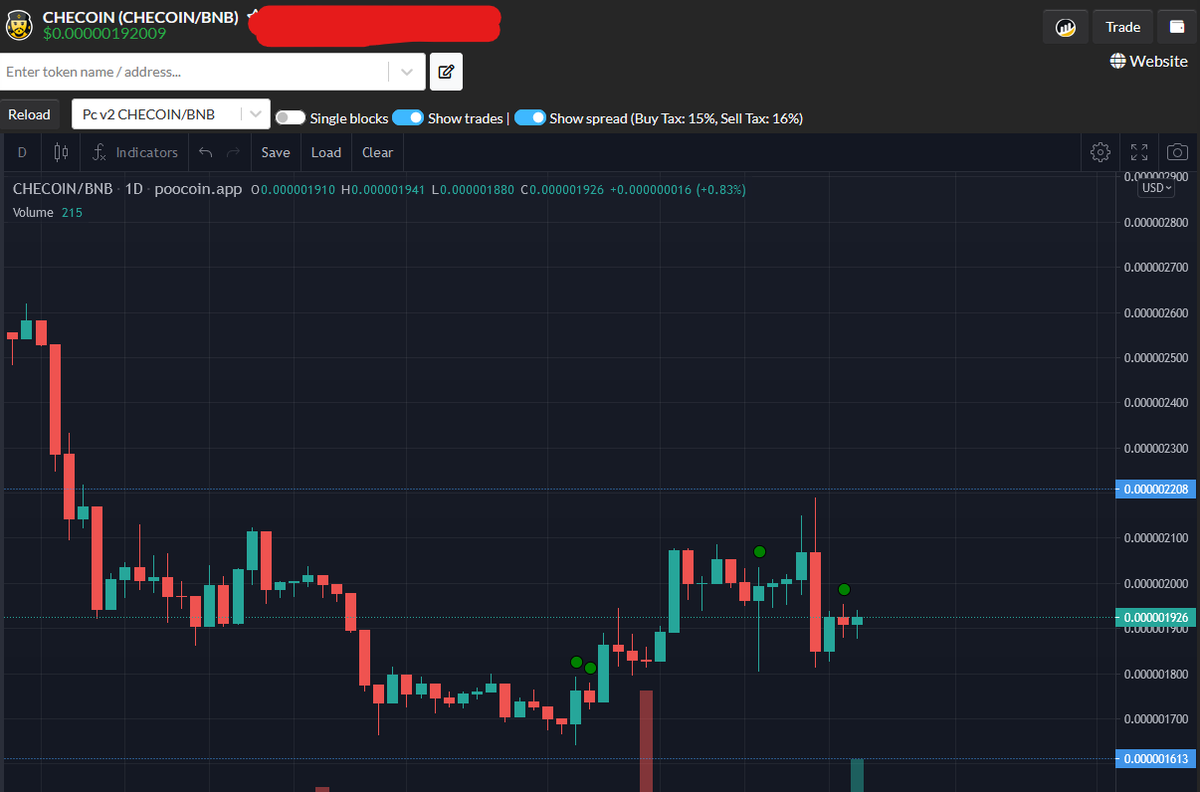Focus the token name / address input
The image size is (1200, 792).
coord(195,72)
